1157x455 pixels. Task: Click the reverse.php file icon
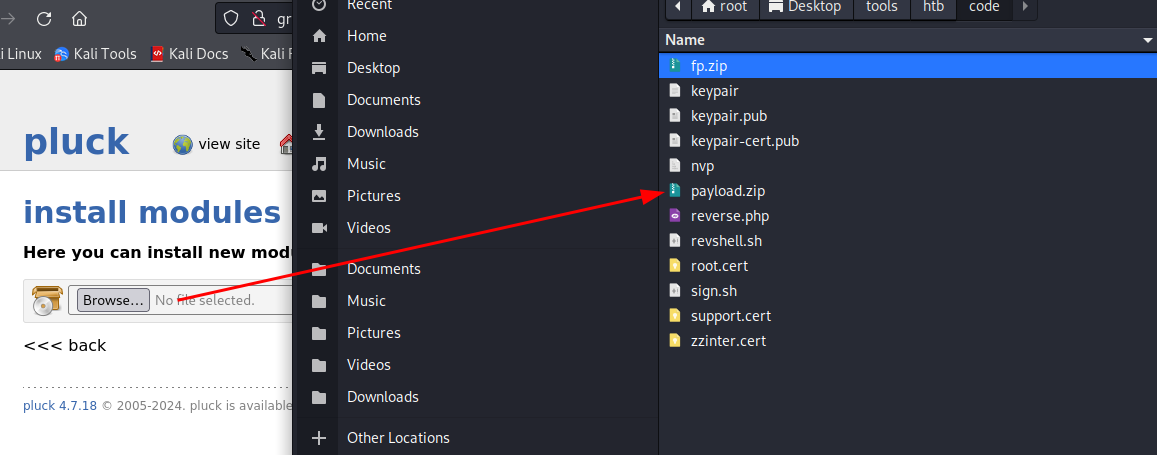[x=674, y=216]
